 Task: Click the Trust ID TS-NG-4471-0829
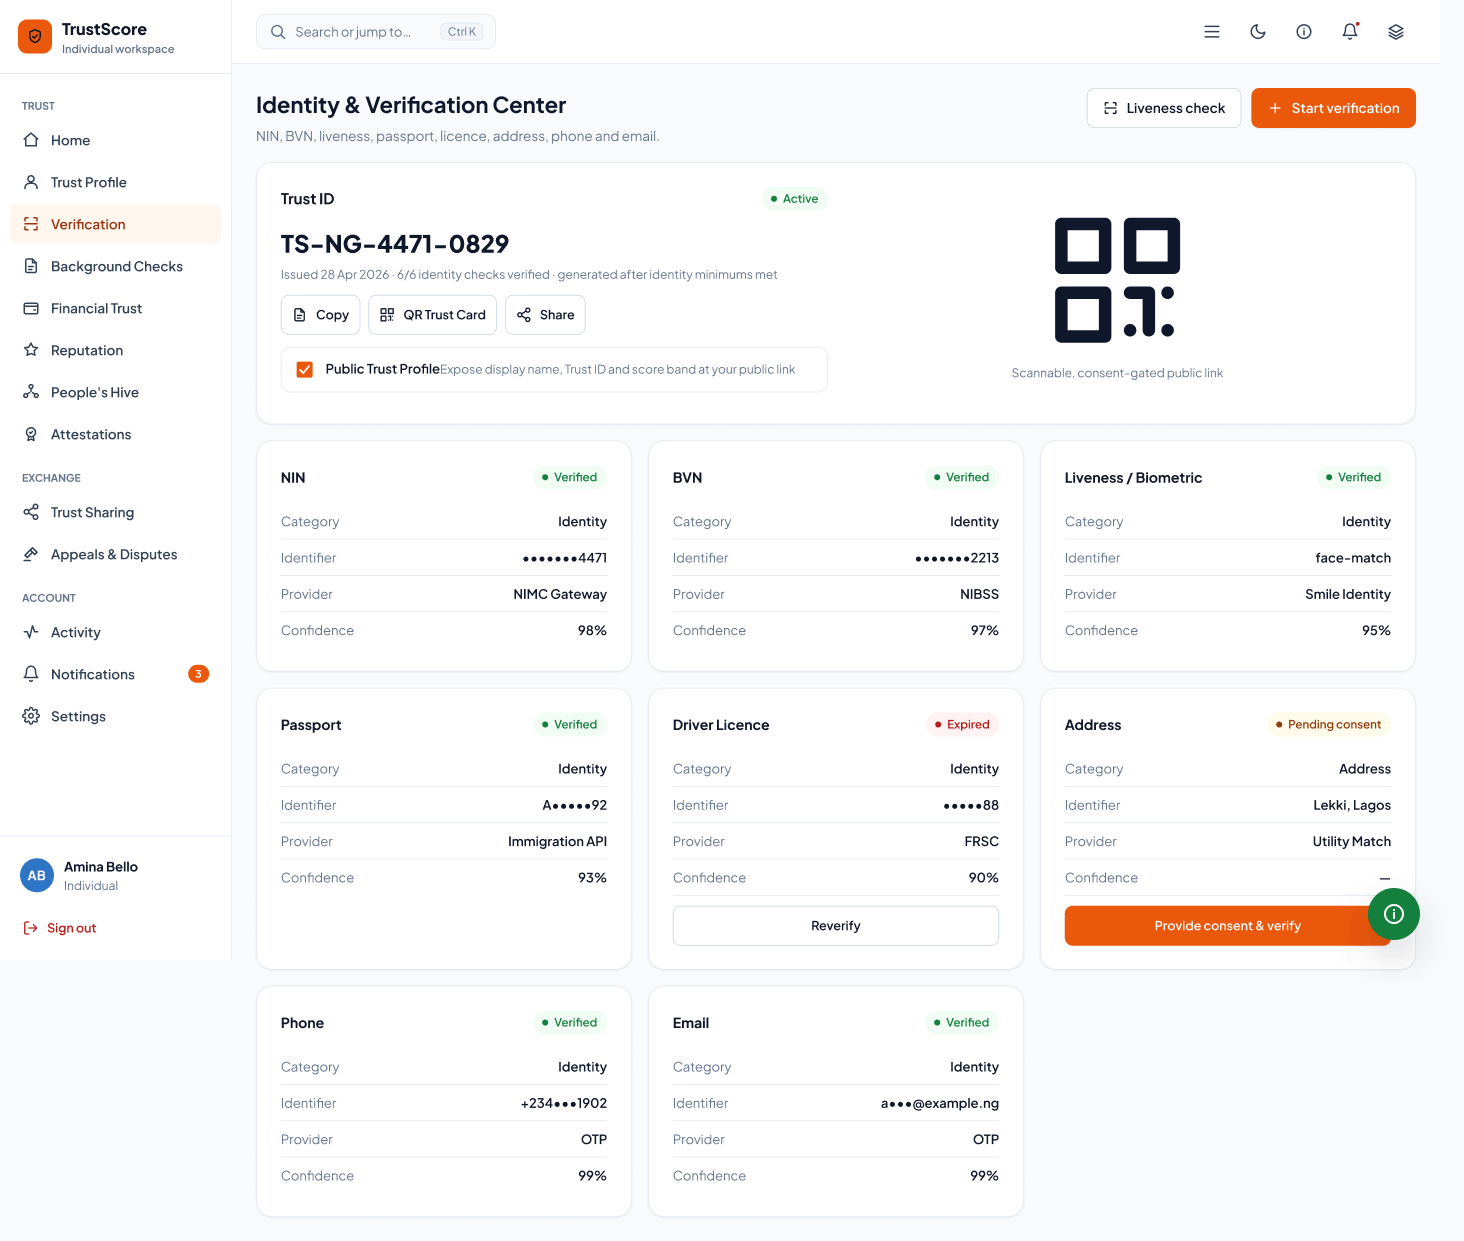click(395, 244)
